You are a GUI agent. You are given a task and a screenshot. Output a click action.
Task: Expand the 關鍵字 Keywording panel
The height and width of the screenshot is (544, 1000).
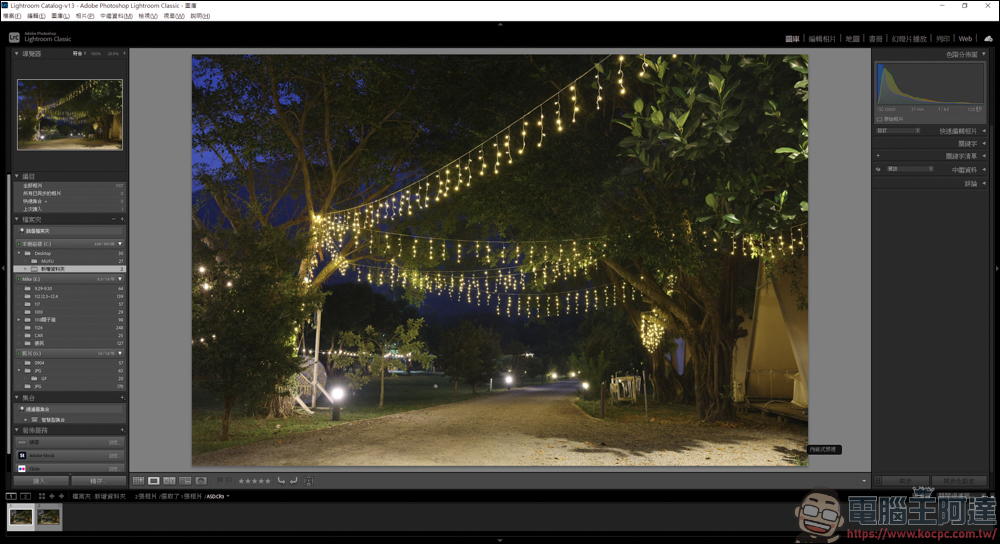point(984,143)
